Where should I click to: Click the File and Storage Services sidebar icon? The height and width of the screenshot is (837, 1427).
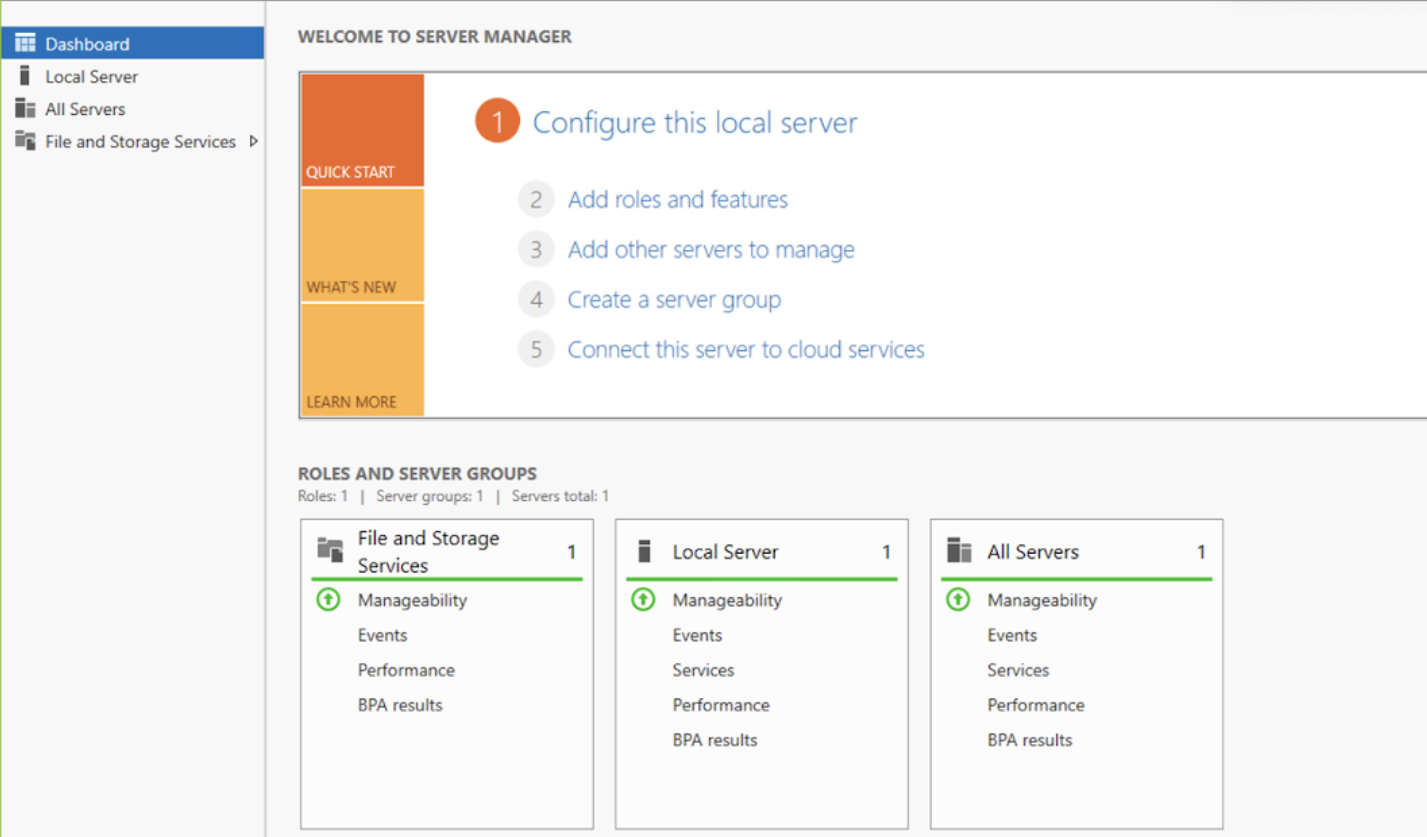click(x=25, y=142)
